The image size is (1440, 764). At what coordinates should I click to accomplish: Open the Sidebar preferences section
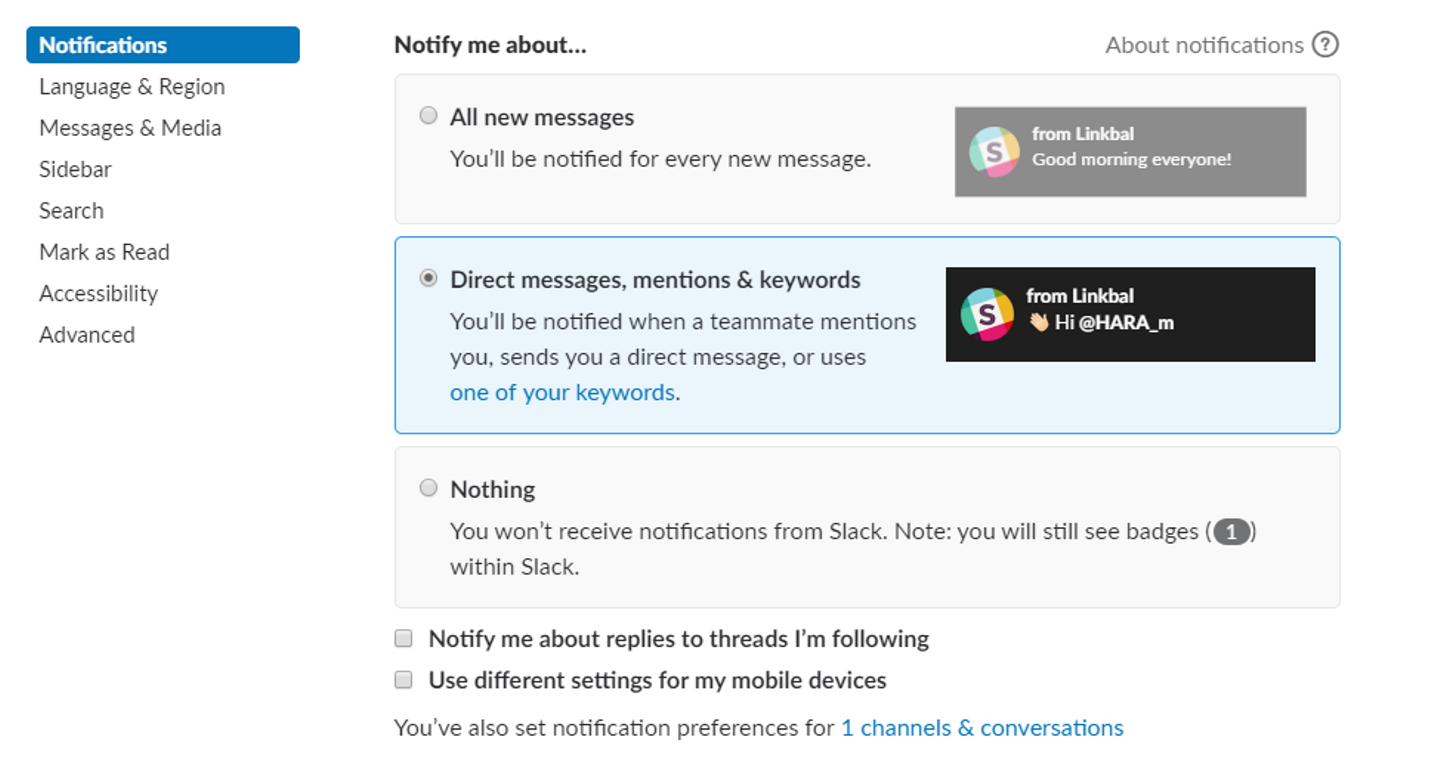pos(75,169)
